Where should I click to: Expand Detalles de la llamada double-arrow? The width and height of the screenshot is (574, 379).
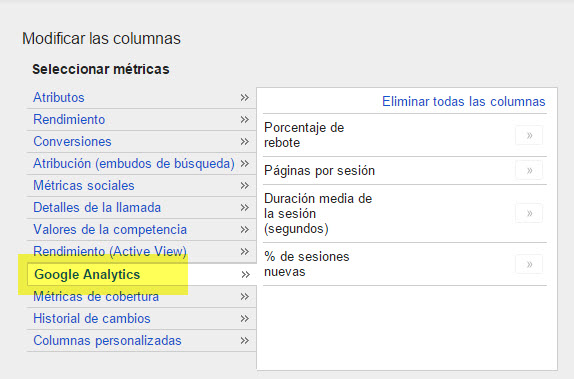245,208
